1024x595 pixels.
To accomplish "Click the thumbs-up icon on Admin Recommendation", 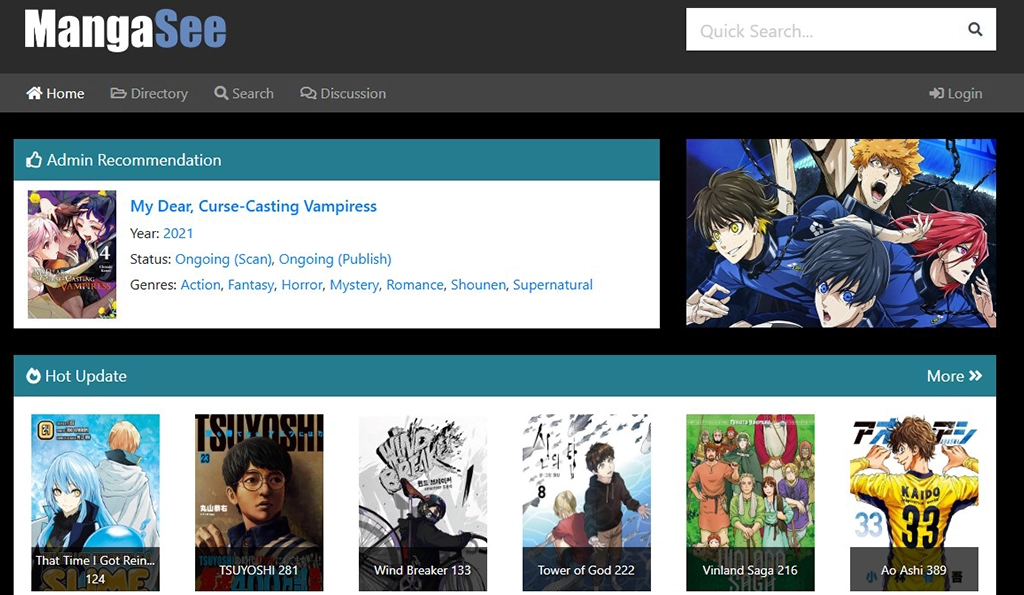I will click(x=33, y=159).
